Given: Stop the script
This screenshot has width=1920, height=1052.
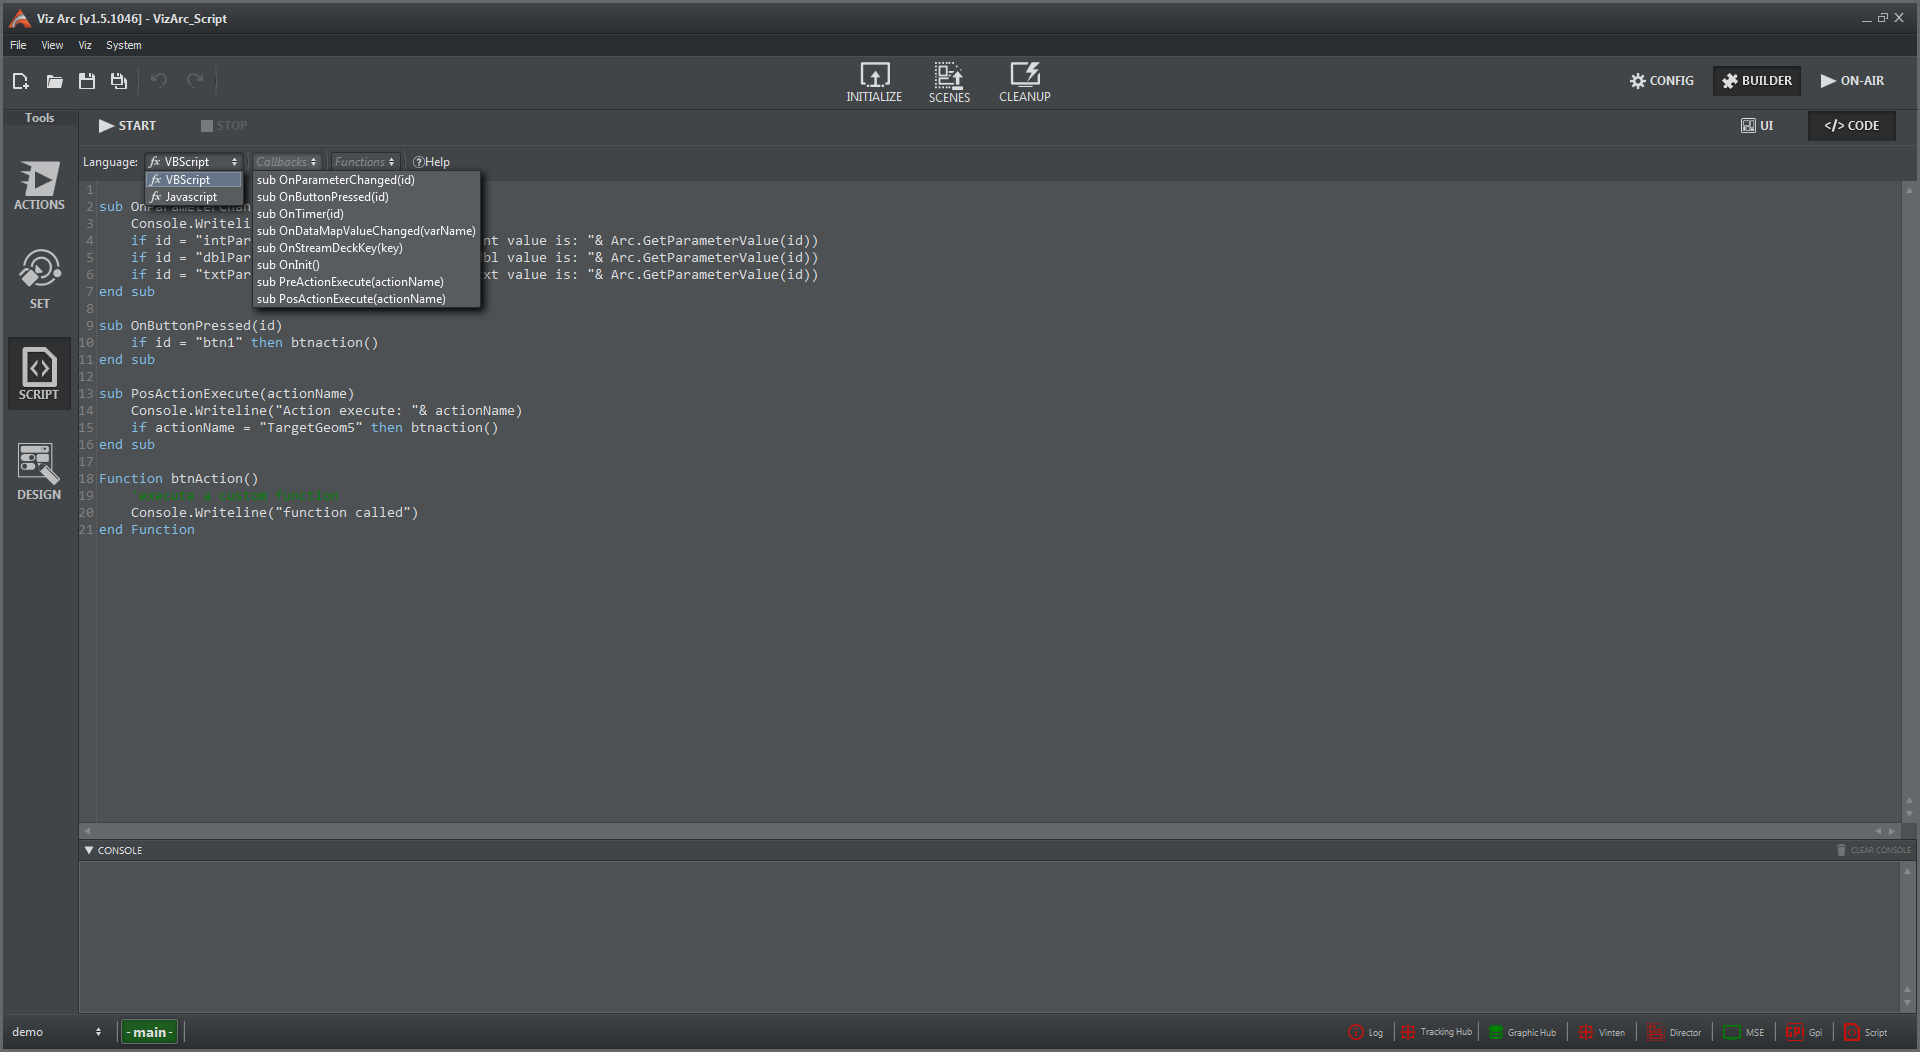Looking at the screenshot, I should 223,126.
